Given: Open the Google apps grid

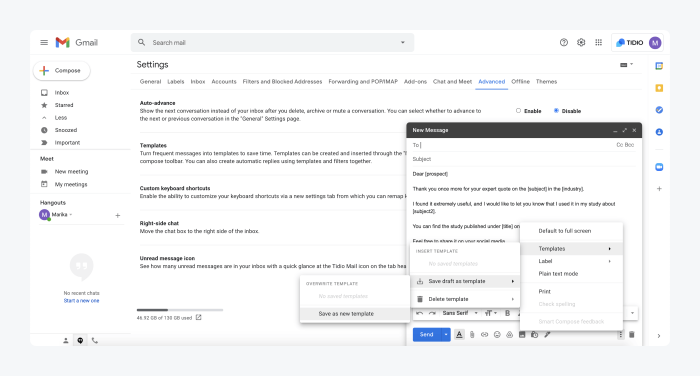Looking at the screenshot, I should [599, 42].
